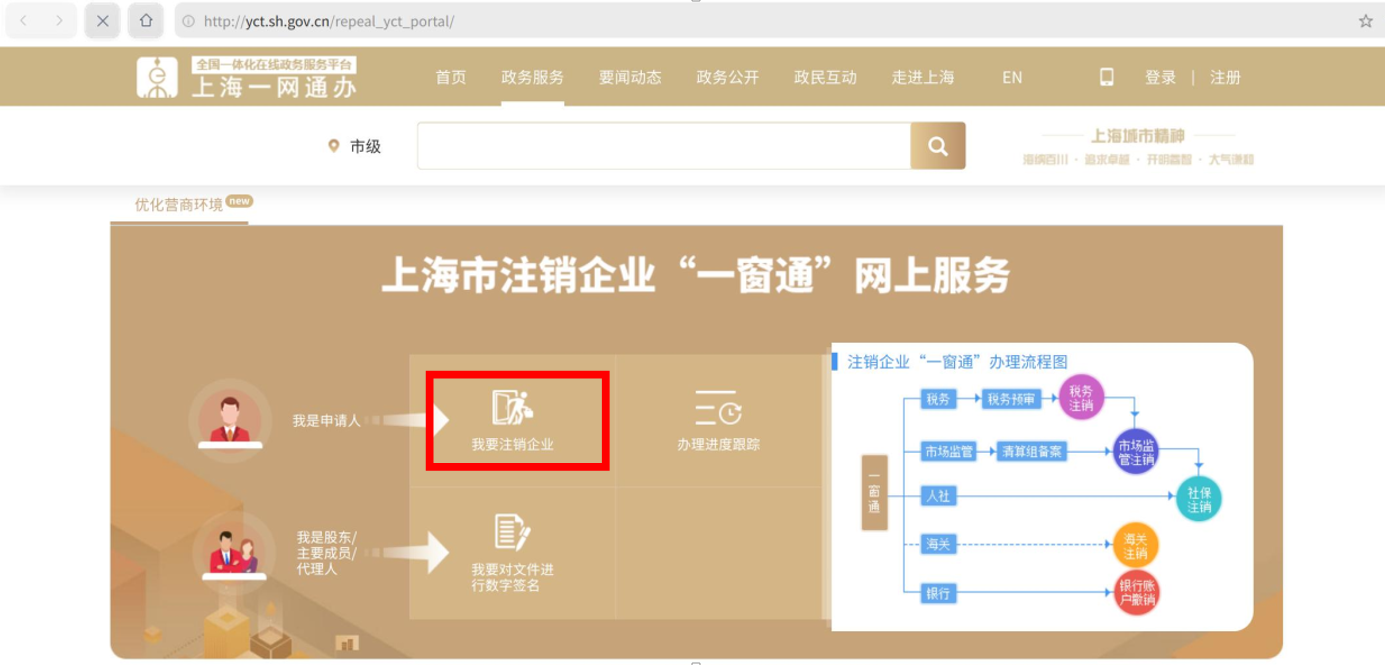Bookmark page with star icon

point(1365,21)
